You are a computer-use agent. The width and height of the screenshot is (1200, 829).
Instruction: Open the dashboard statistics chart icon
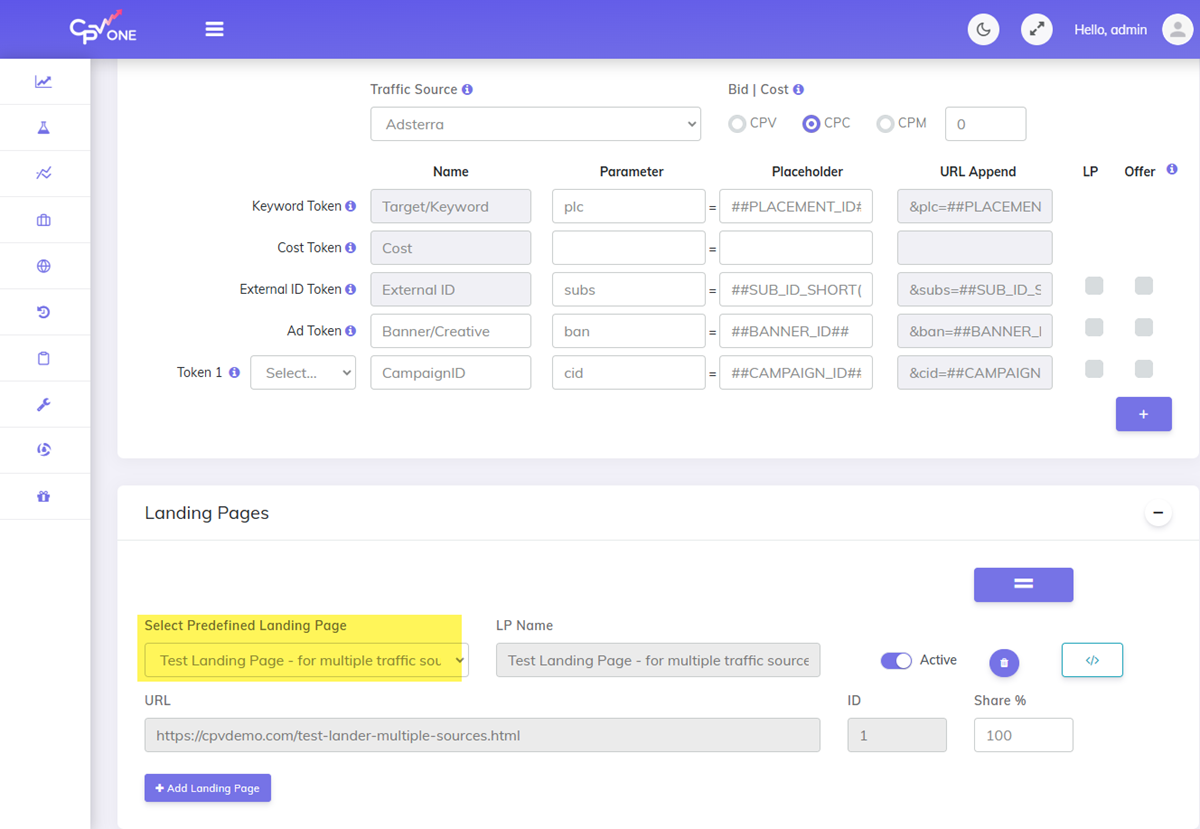point(45,81)
